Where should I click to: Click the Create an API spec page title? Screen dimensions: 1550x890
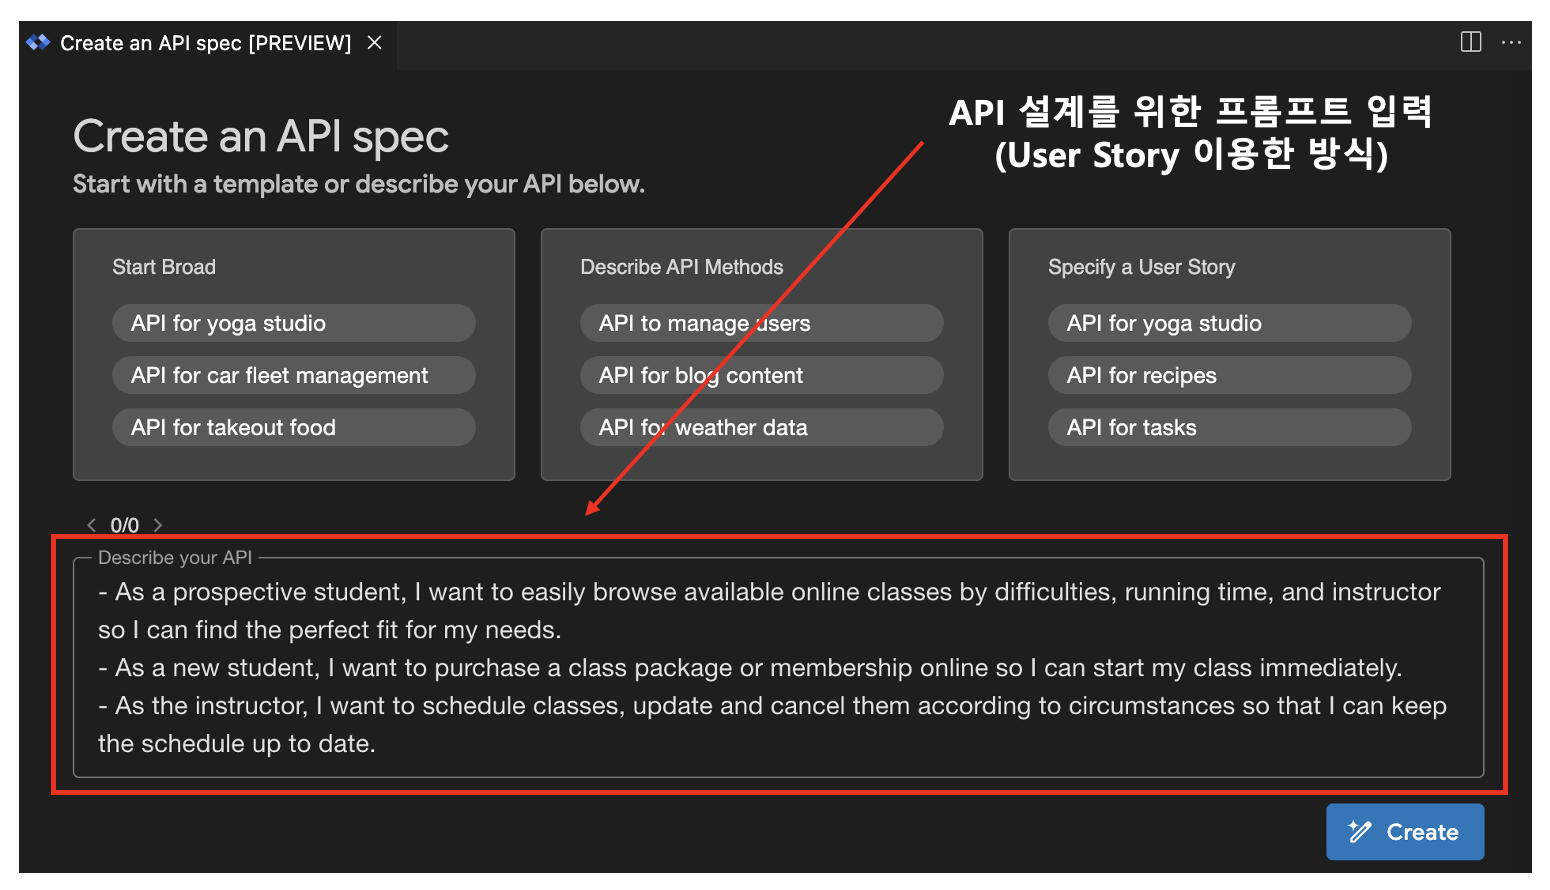point(261,137)
